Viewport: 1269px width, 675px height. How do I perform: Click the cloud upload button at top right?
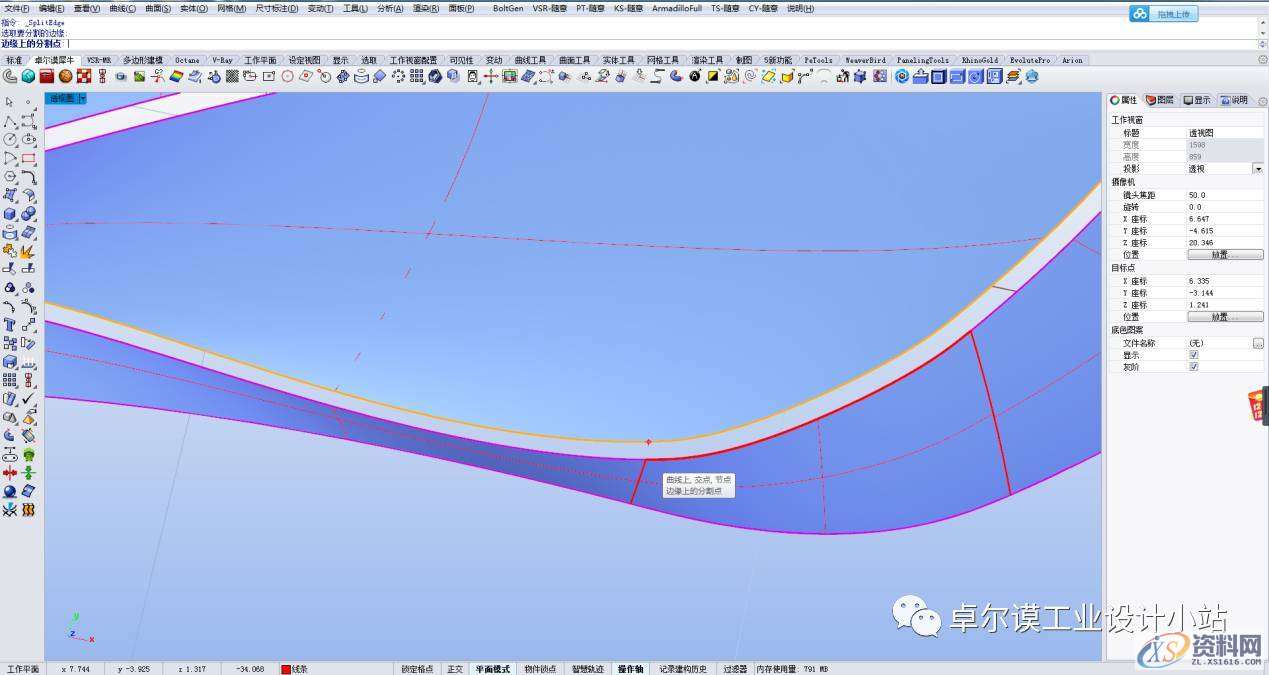coord(1163,14)
